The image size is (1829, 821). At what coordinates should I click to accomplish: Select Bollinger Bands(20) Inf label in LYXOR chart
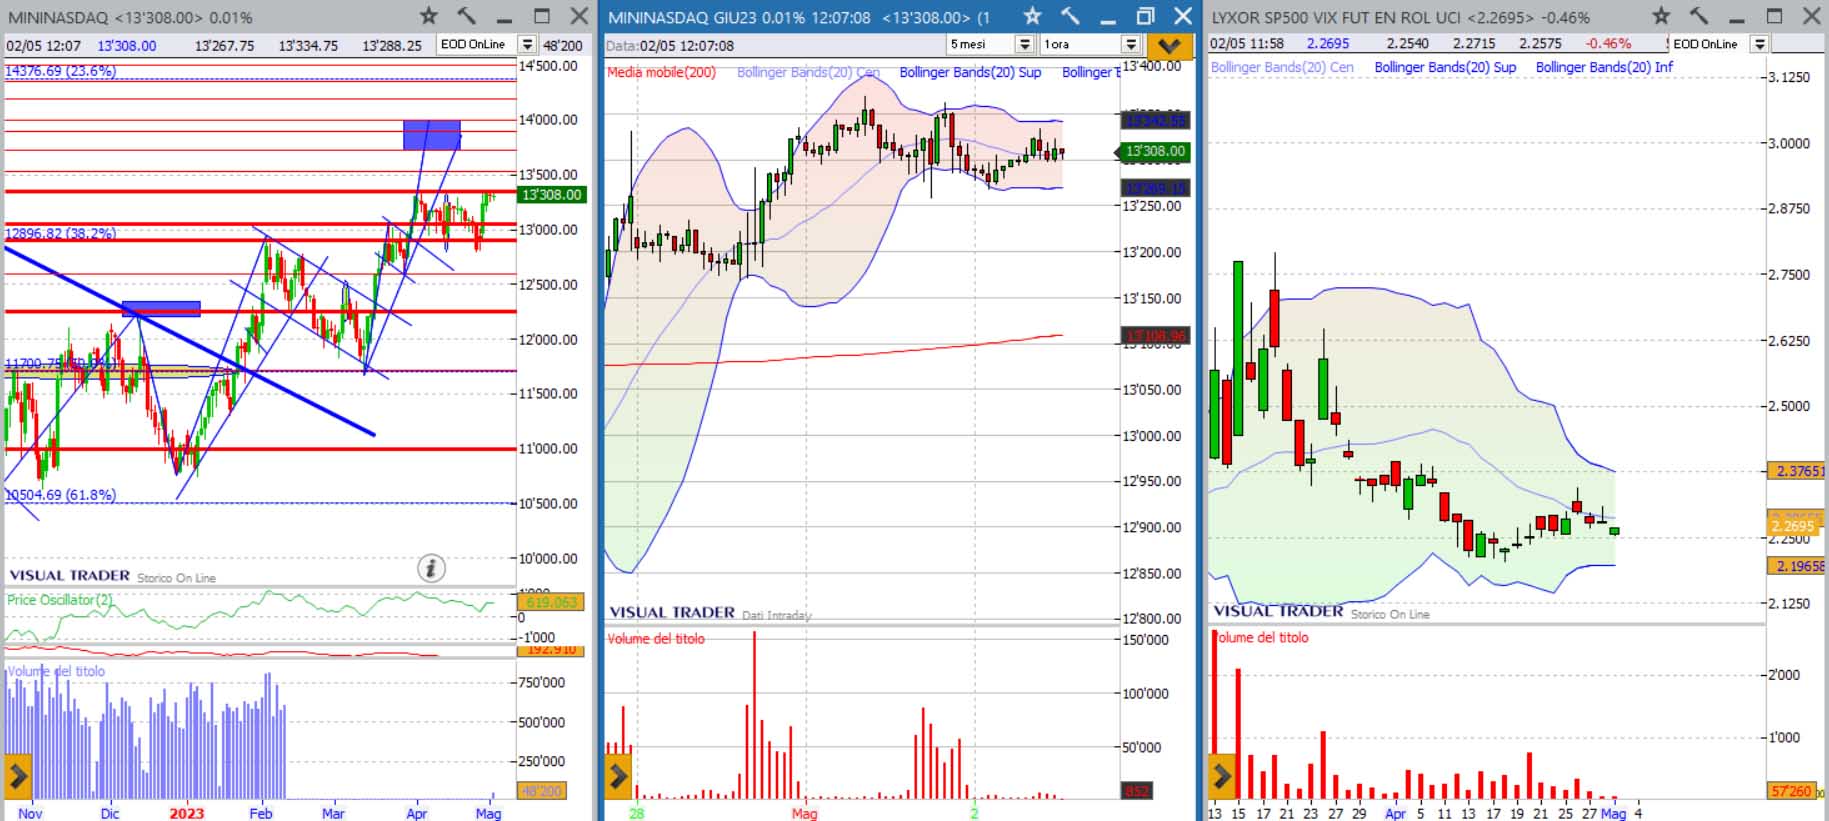tap(1604, 67)
